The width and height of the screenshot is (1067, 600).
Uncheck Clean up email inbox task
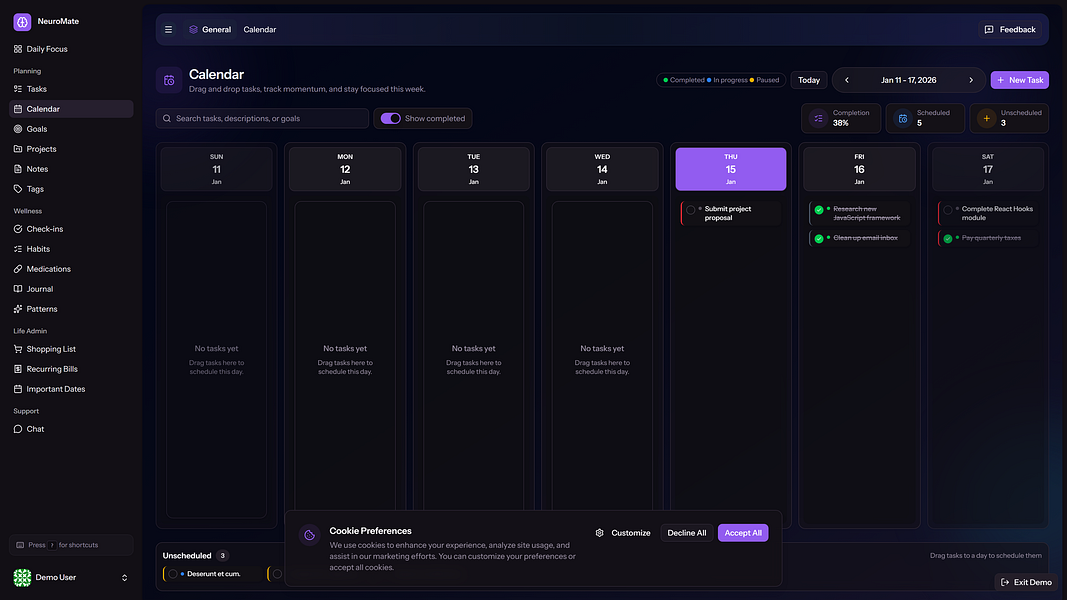click(x=819, y=239)
